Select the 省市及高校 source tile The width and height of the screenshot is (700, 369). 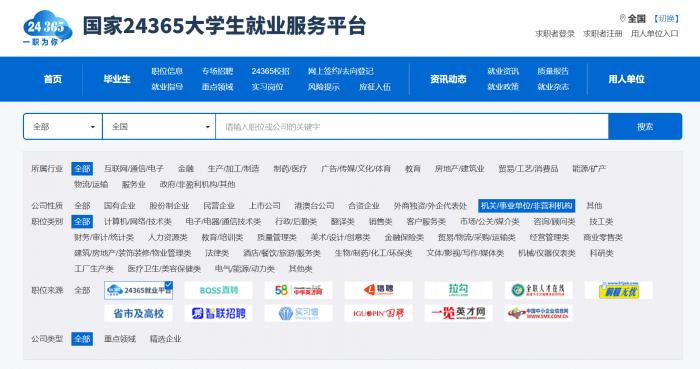138,313
